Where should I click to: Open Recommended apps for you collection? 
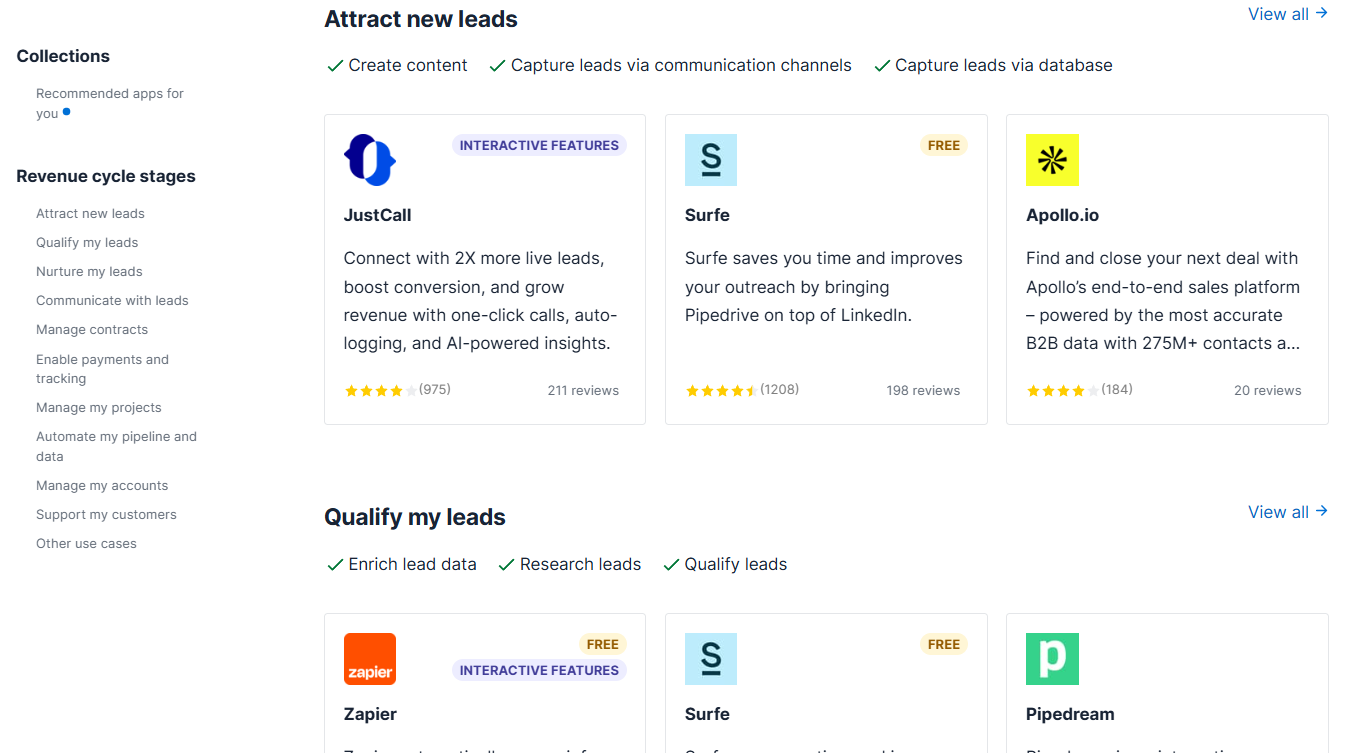pos(110,103)
